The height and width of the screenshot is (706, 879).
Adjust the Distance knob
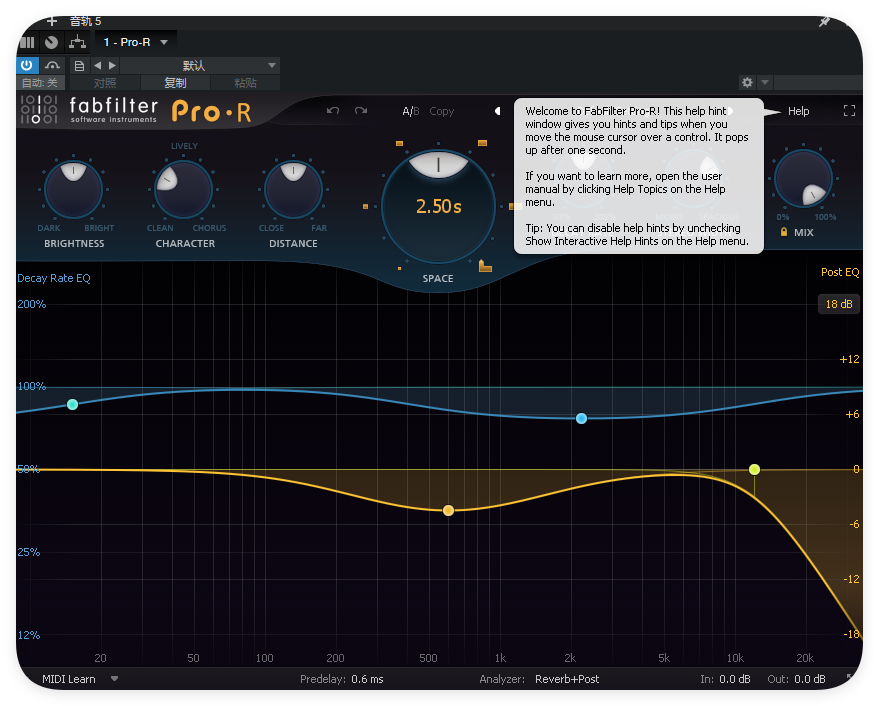click(293, 189)
